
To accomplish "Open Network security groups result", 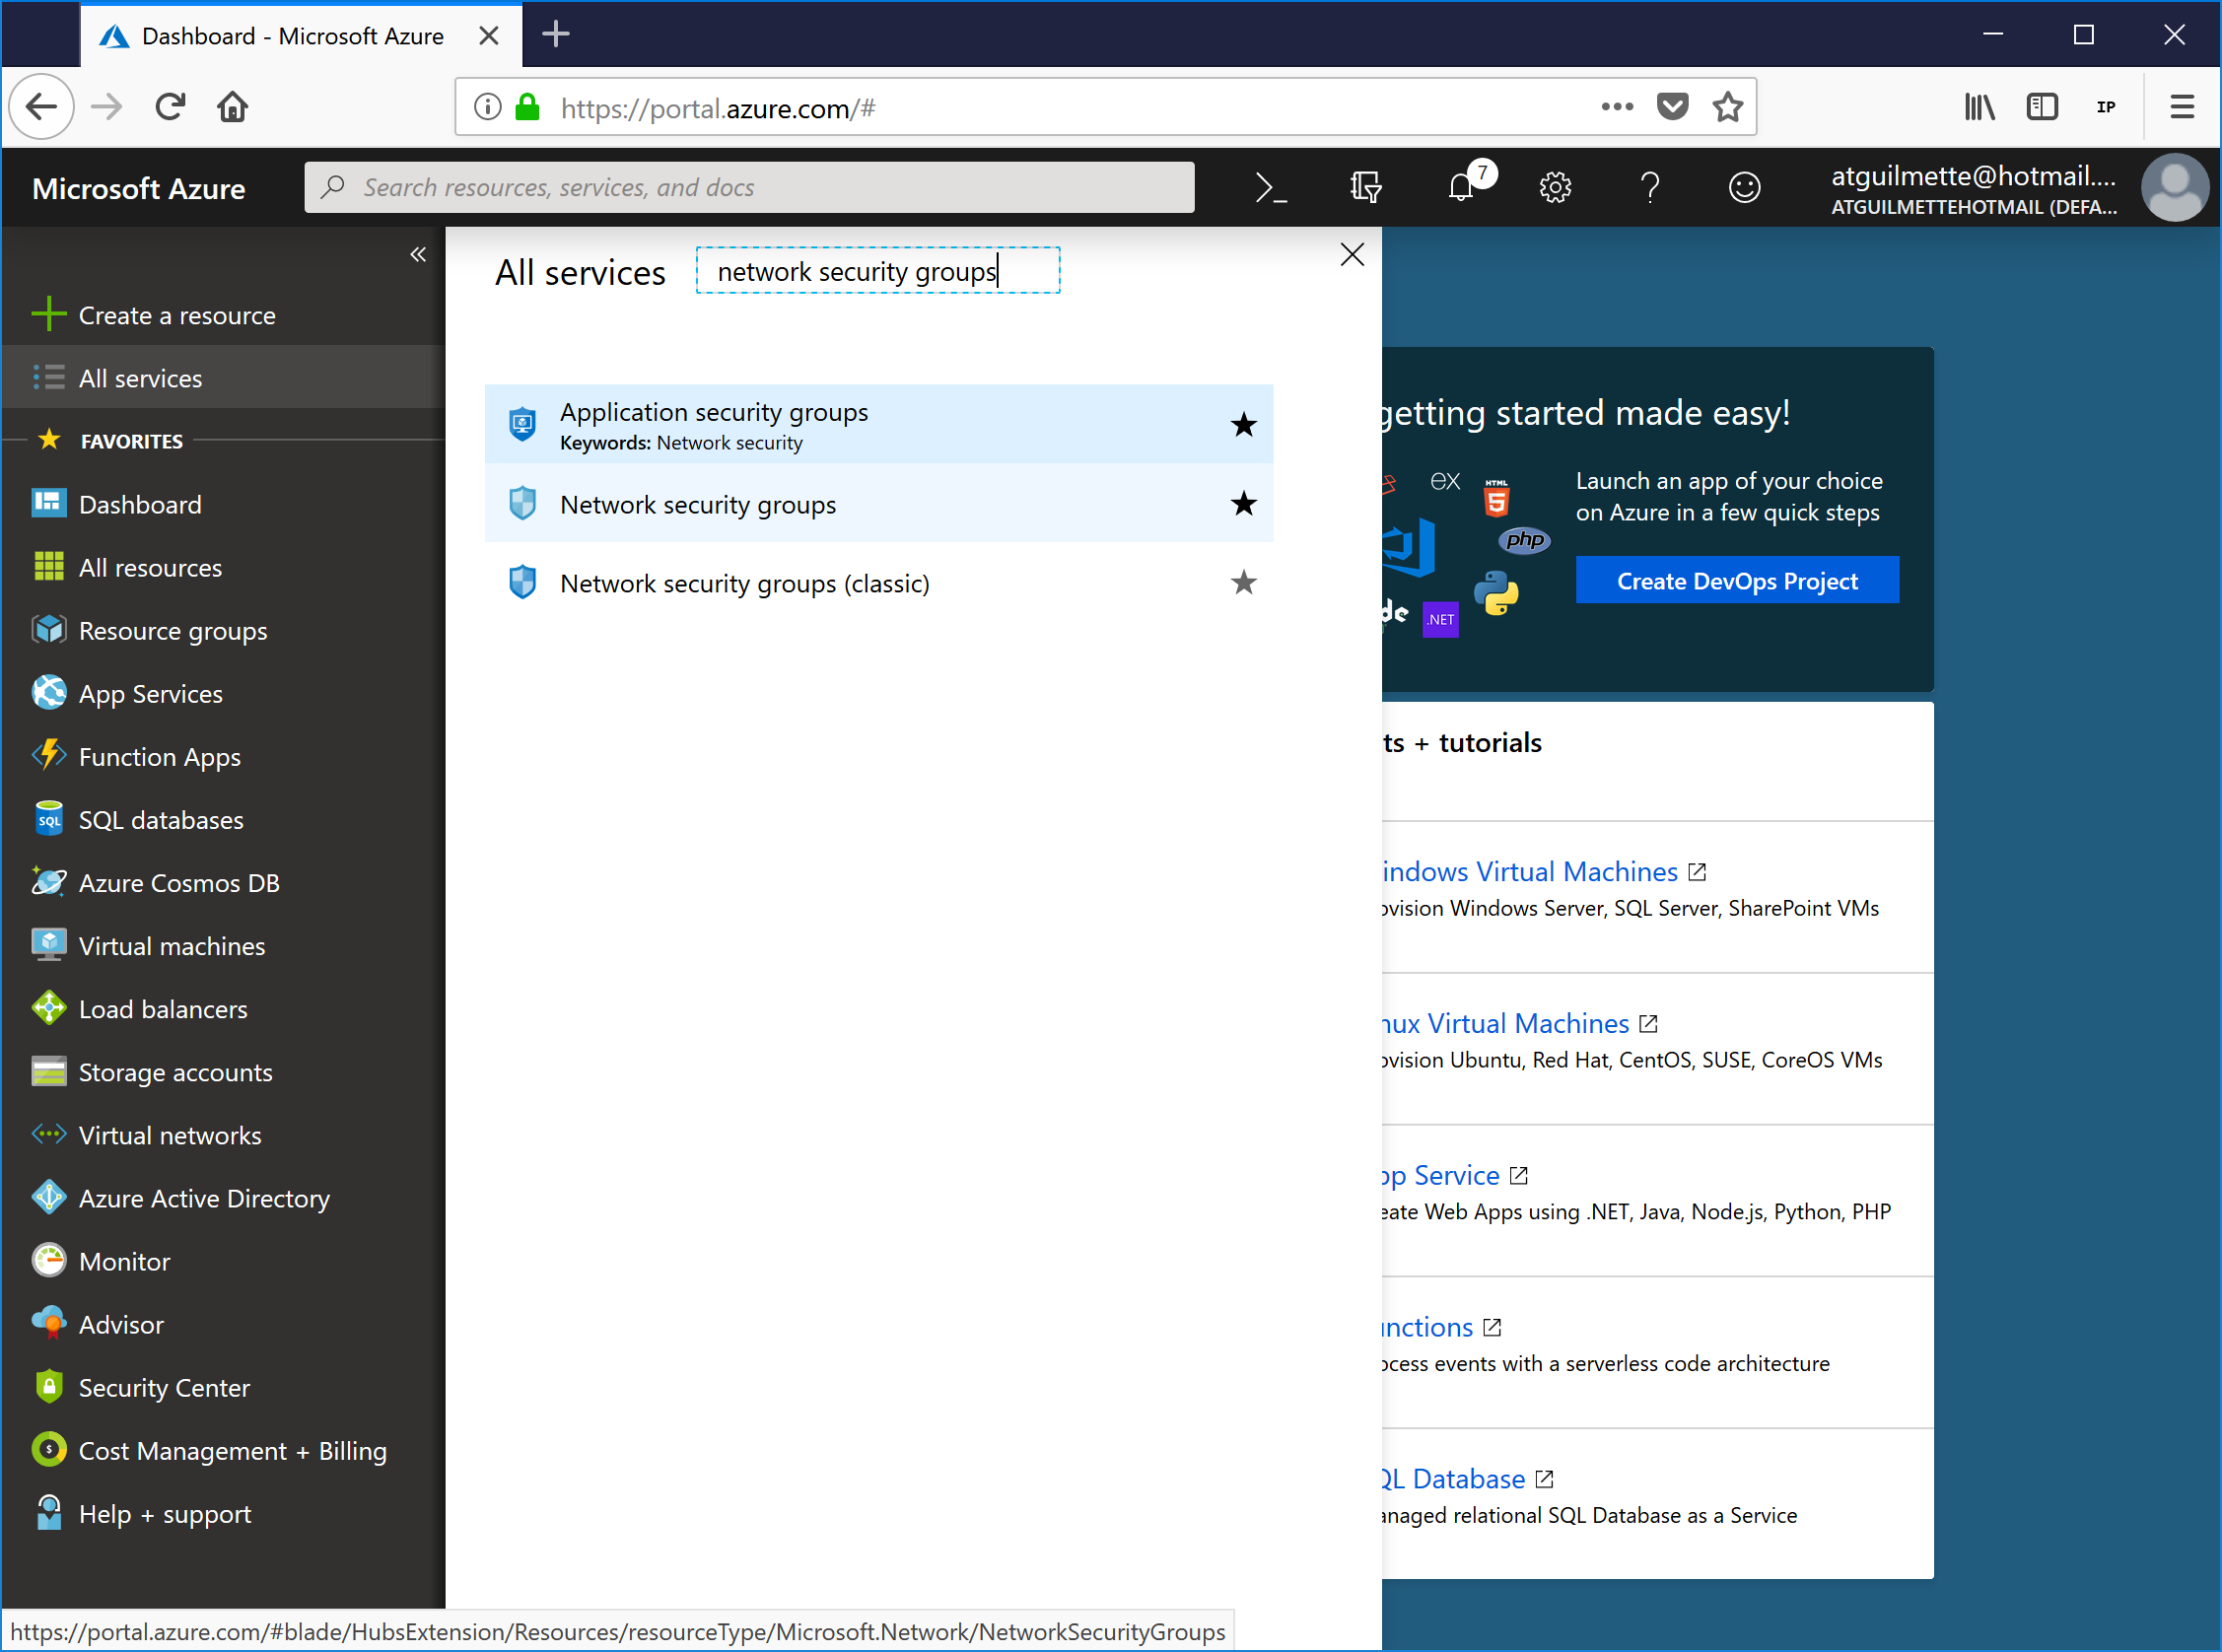I will (x=698, y=505).
